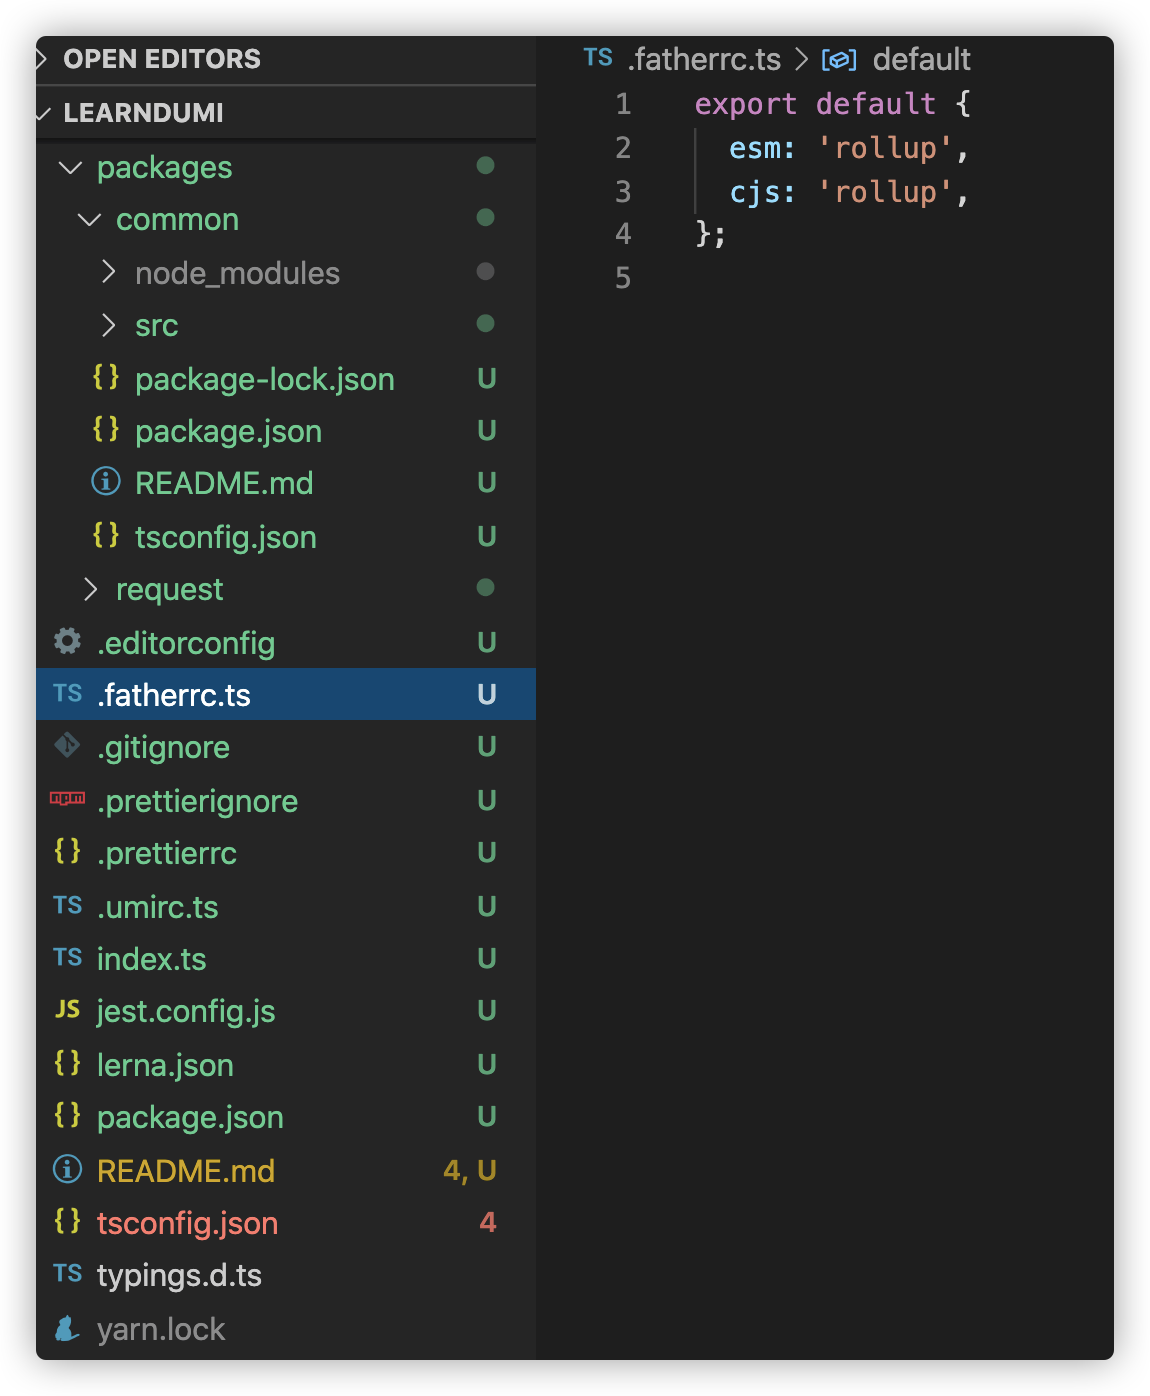Image resolution: width=1150 pixels, height=1396 pixels.
Task: Click the gear icon beside .editorconfig
Action: 67,641
